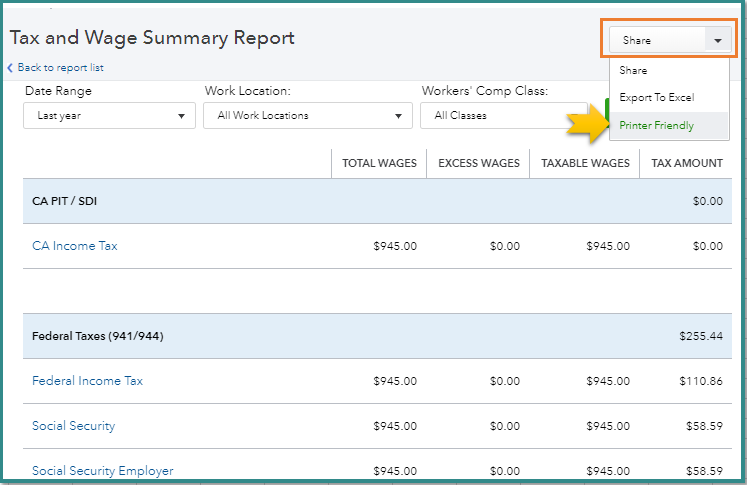Screen dimensions: 747x485
Task: Click the TOTAL WAGES column header
Action: point(379,163)
